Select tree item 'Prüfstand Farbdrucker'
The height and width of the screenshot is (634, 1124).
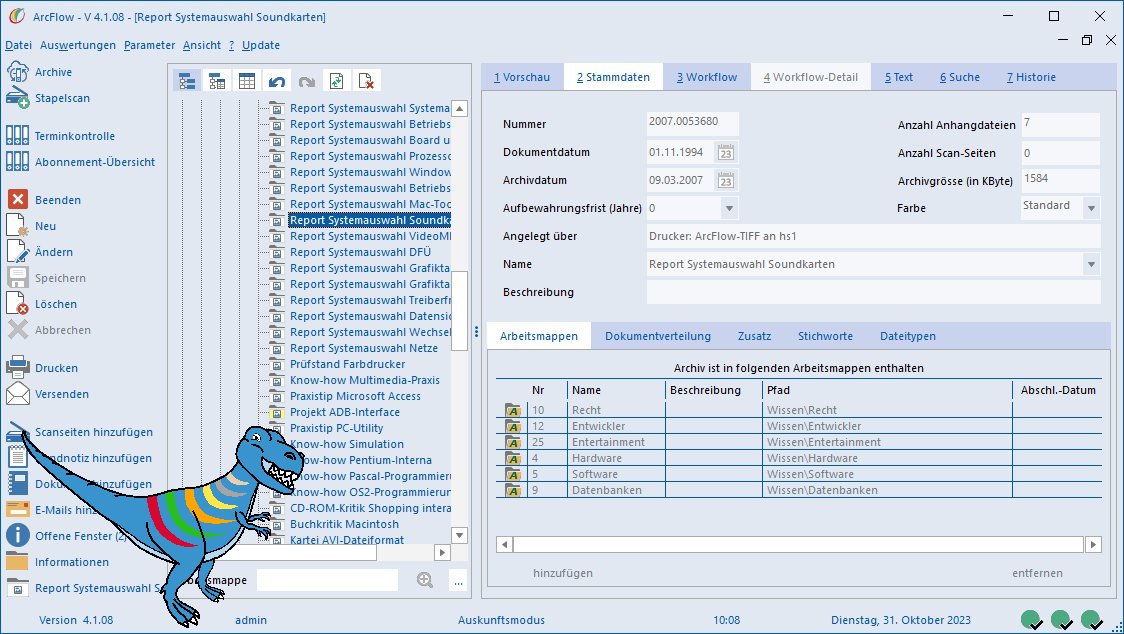tap(348, 364)
